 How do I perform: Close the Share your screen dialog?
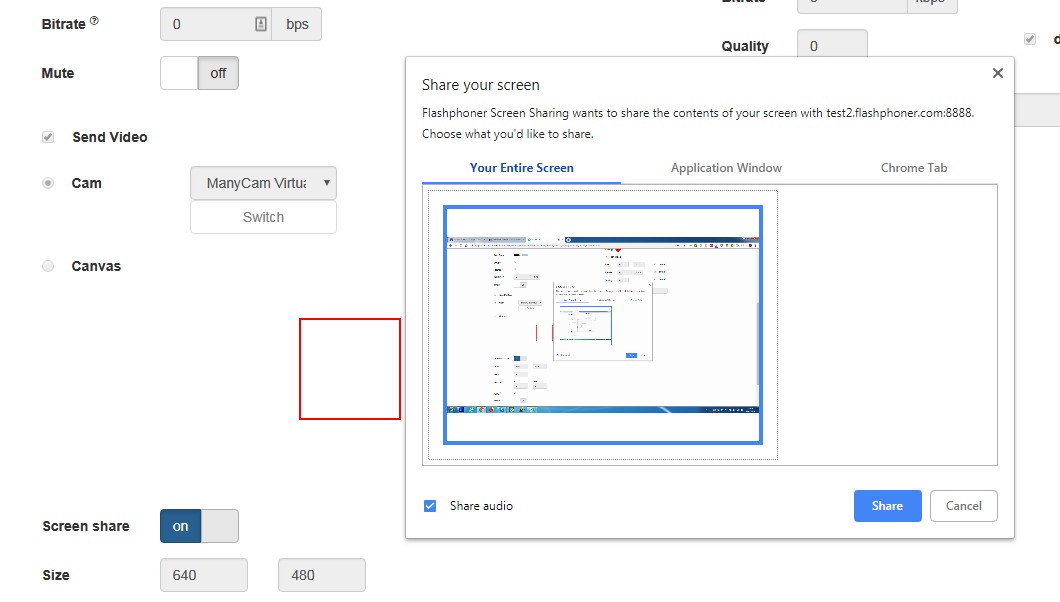tap(997, 73)
